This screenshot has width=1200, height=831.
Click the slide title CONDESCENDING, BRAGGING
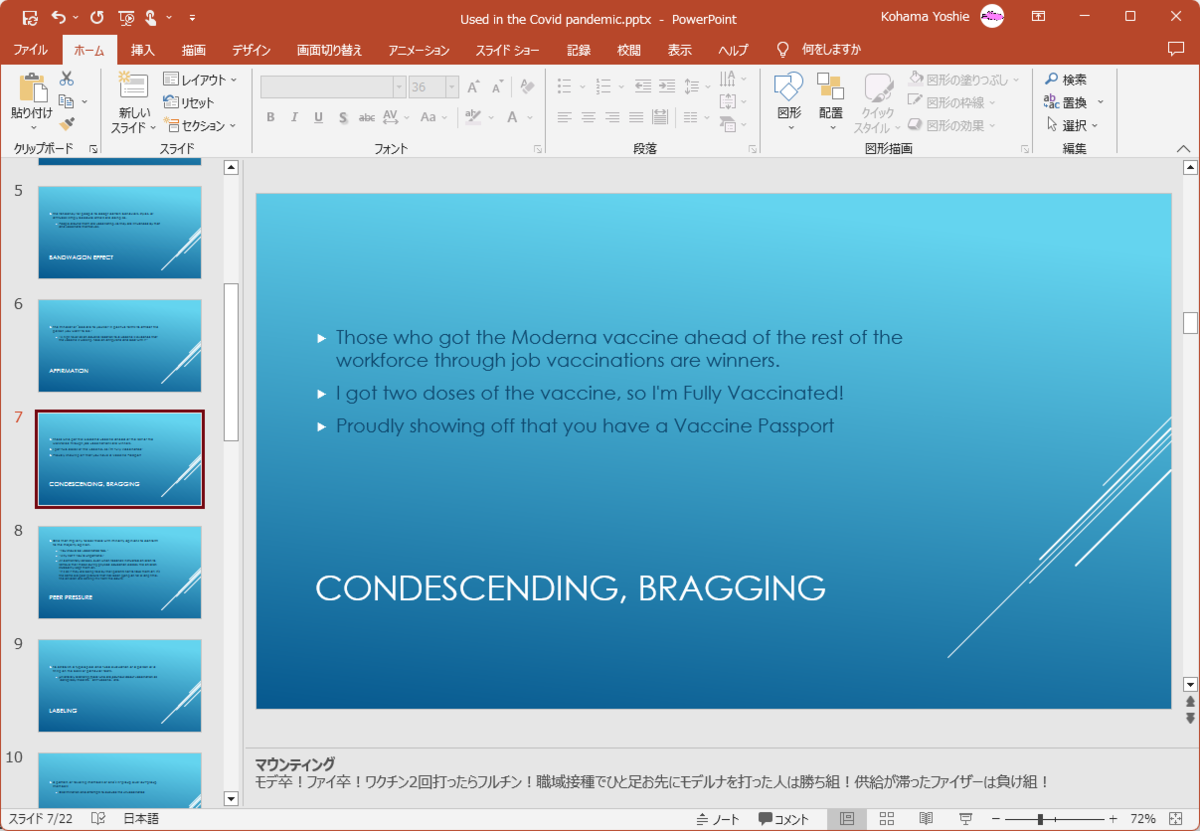click(x=570, y=588)
